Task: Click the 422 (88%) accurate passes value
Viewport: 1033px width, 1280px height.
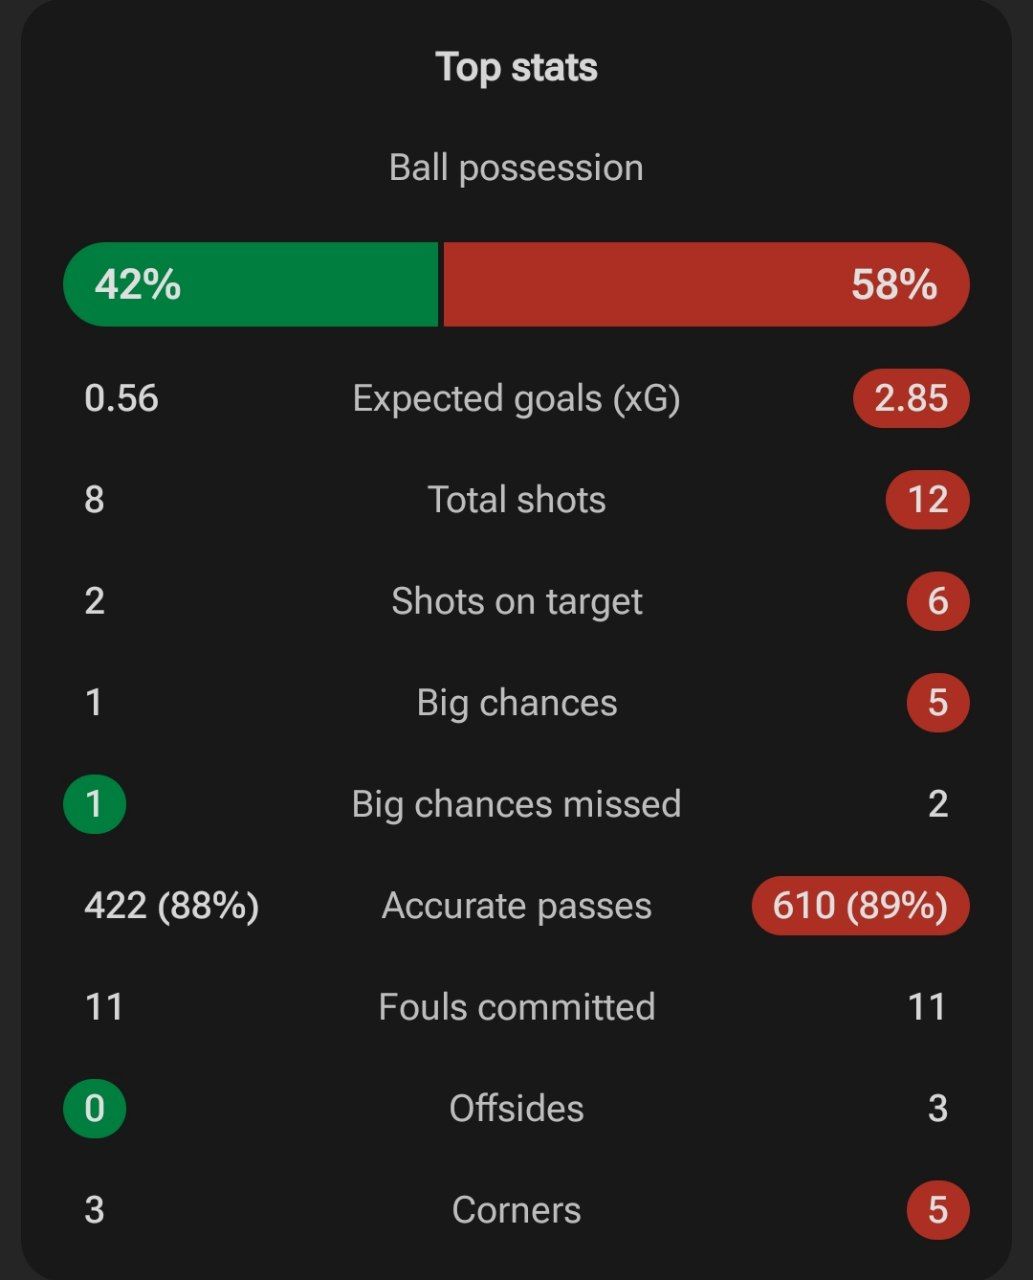Action: pyautogui.click(x=171, y=905)
